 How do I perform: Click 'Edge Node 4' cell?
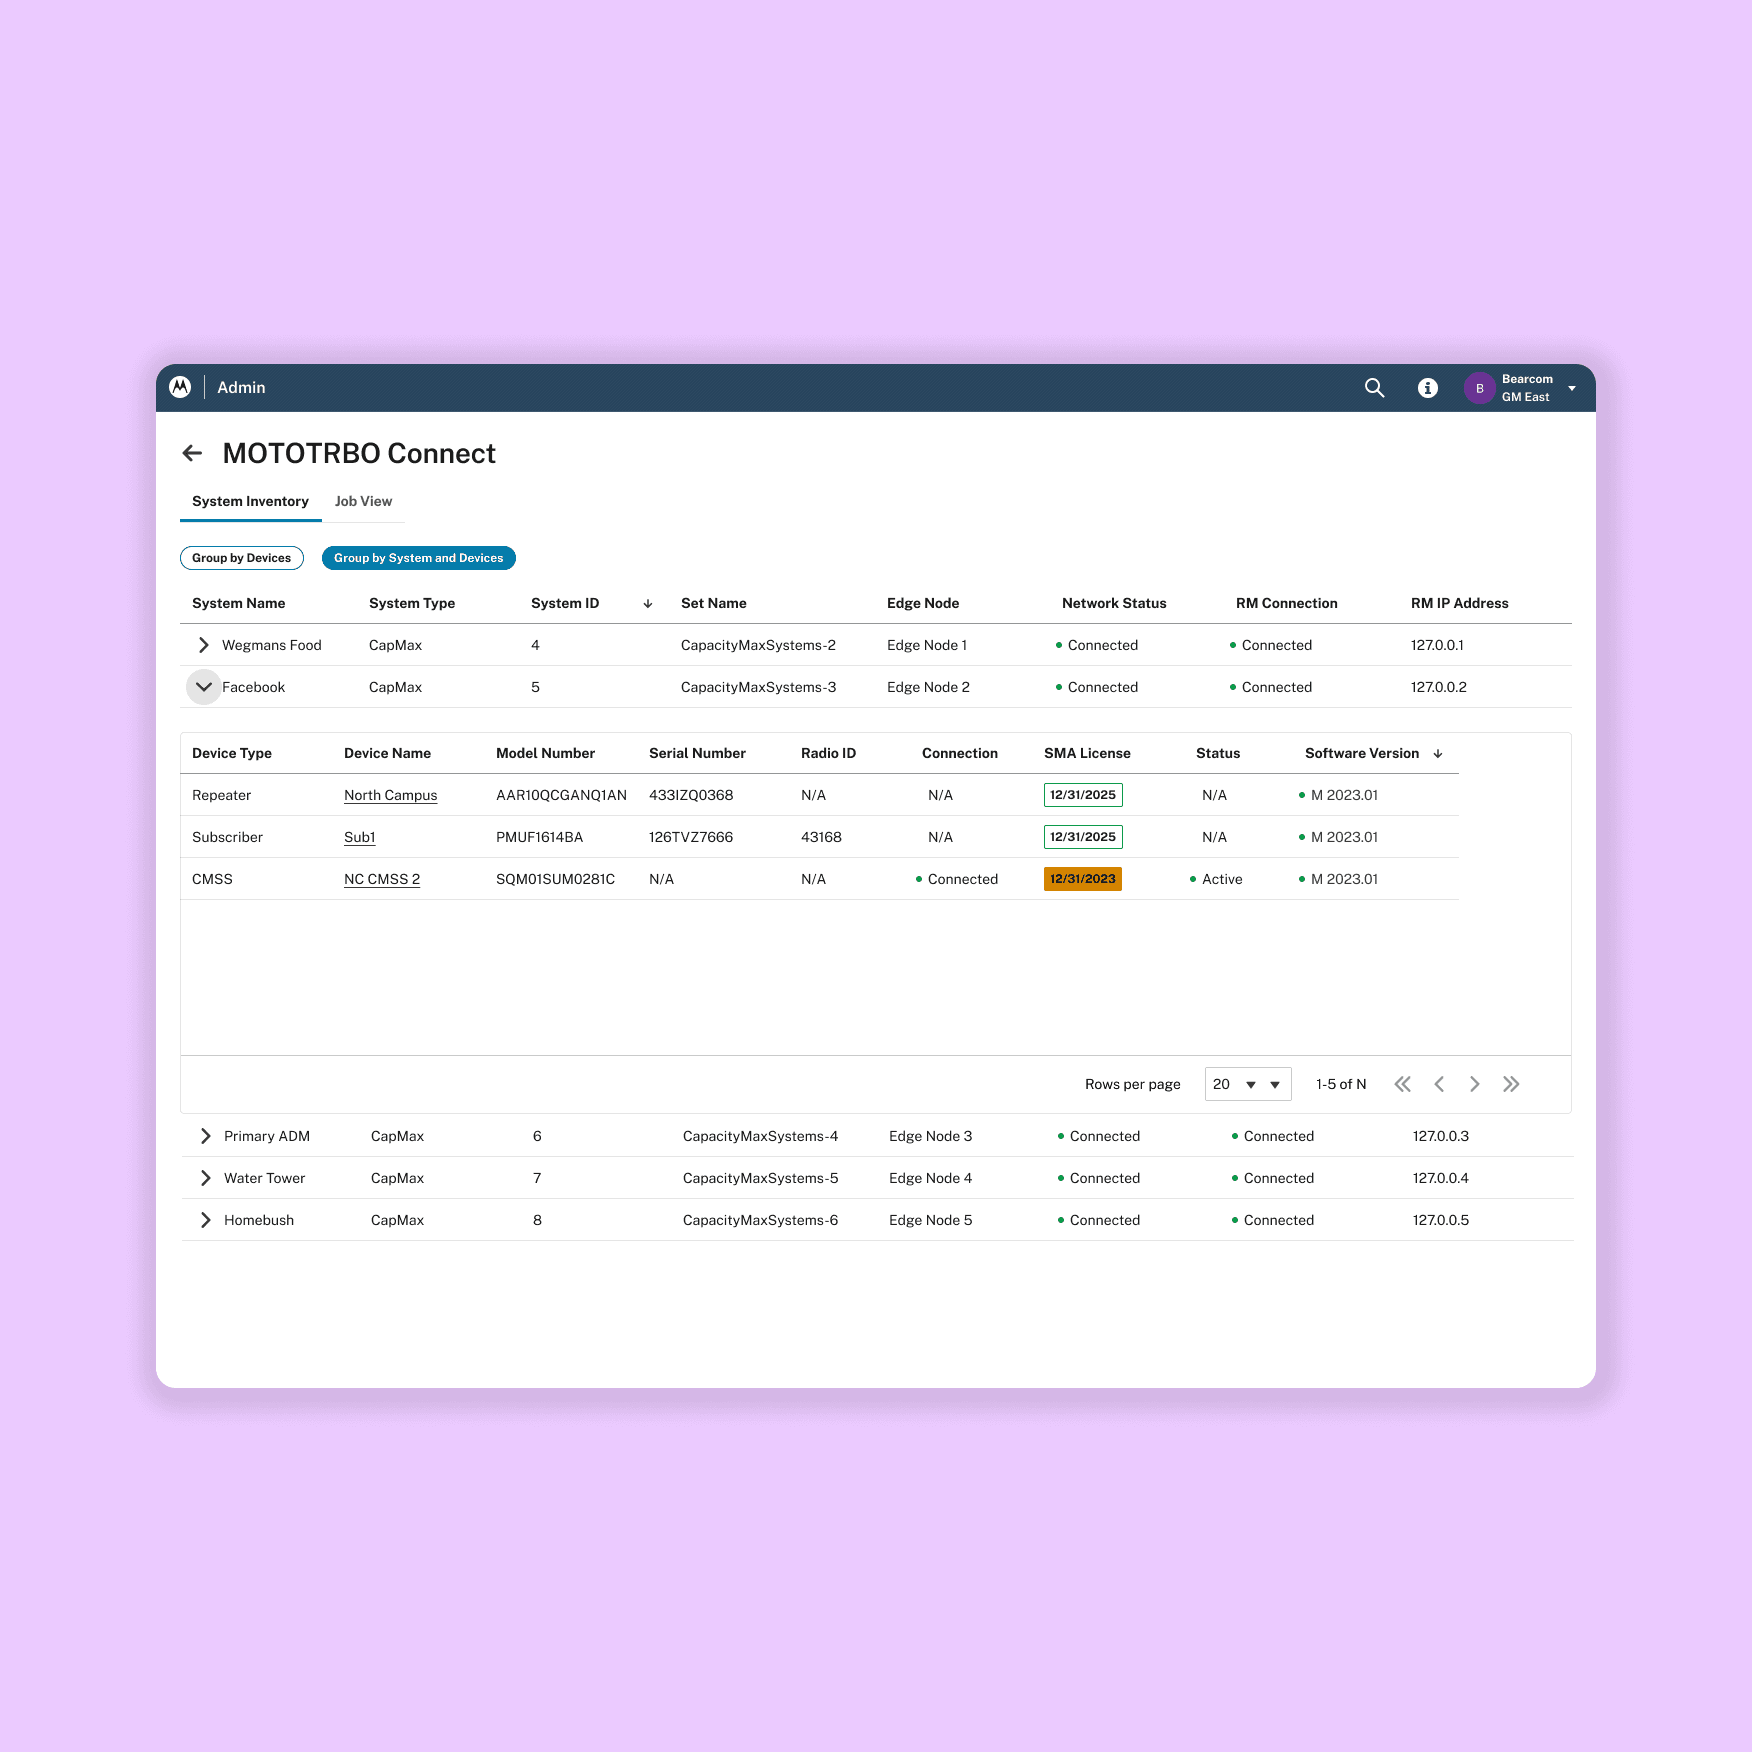tap(930, 1179)
